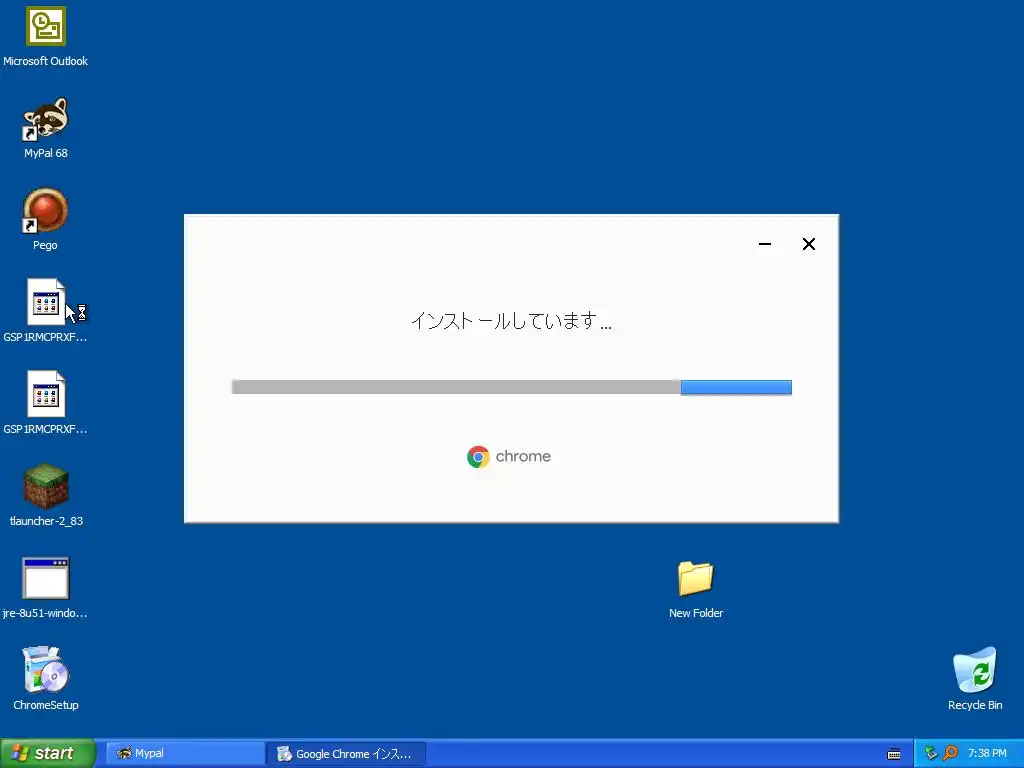This screenshot has height=768, width=1024.
Task: Click the 7:38 PM clock
Action: coord(987,753)
